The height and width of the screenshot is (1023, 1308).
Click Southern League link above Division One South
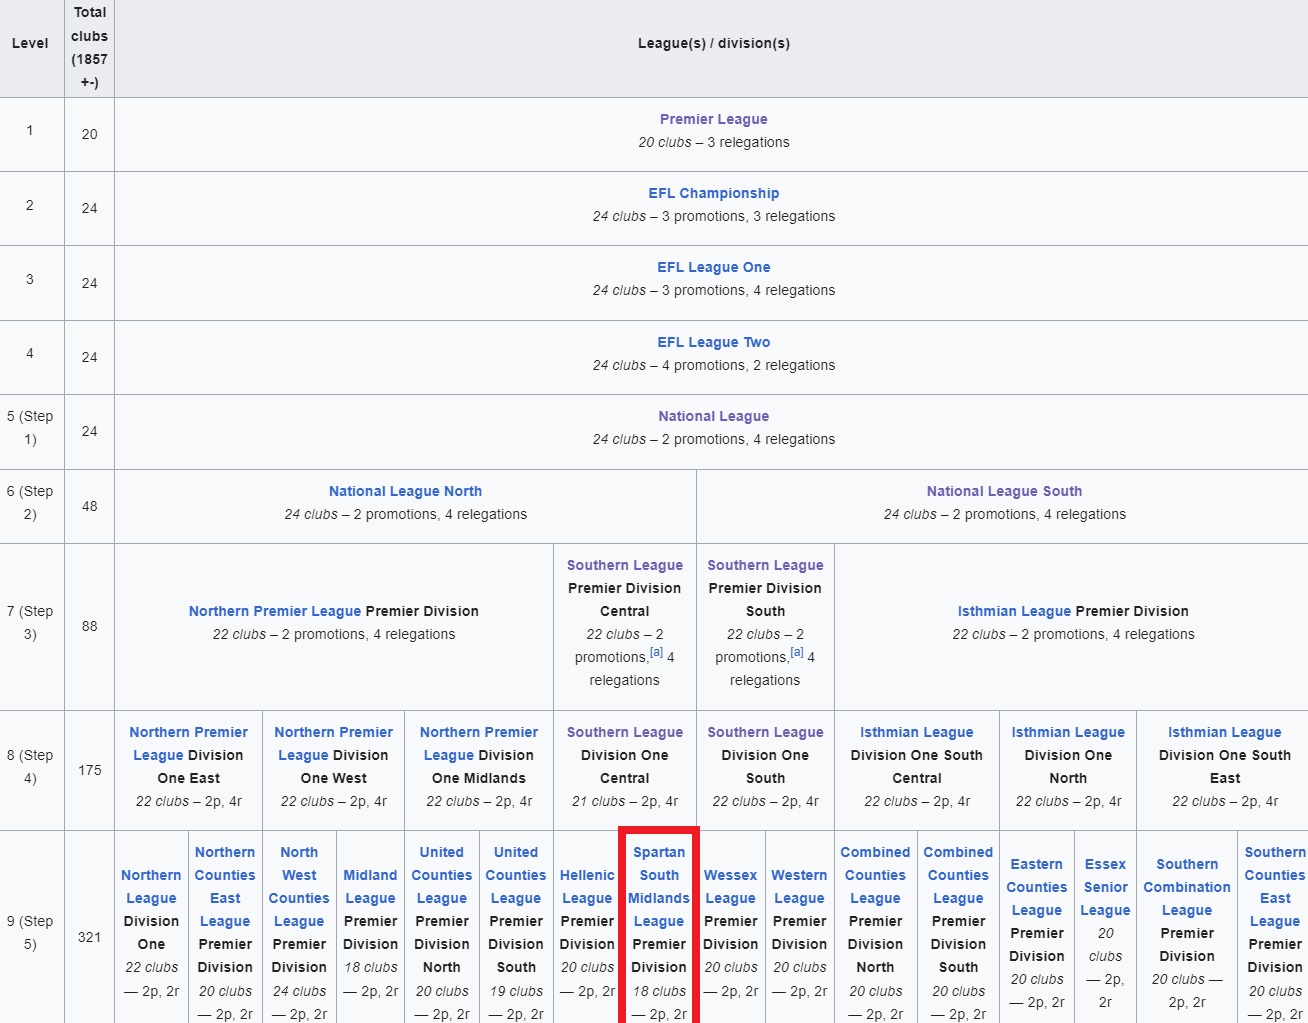(x=765, y=732)
